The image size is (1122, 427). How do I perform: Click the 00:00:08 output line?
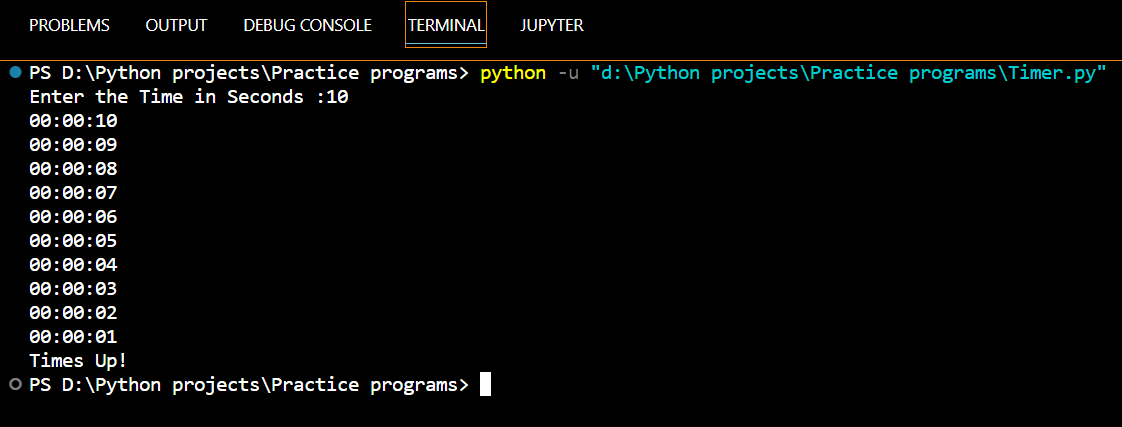click(x=74, y=169)
